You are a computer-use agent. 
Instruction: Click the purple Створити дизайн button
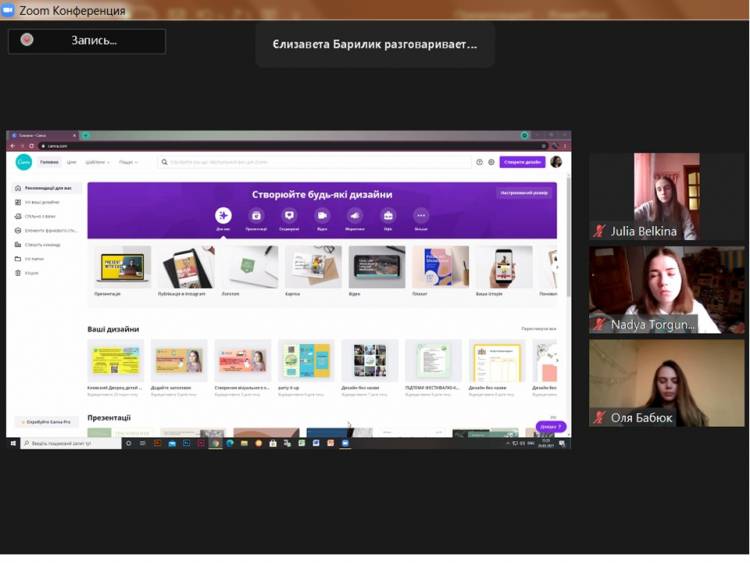(522, 162)
